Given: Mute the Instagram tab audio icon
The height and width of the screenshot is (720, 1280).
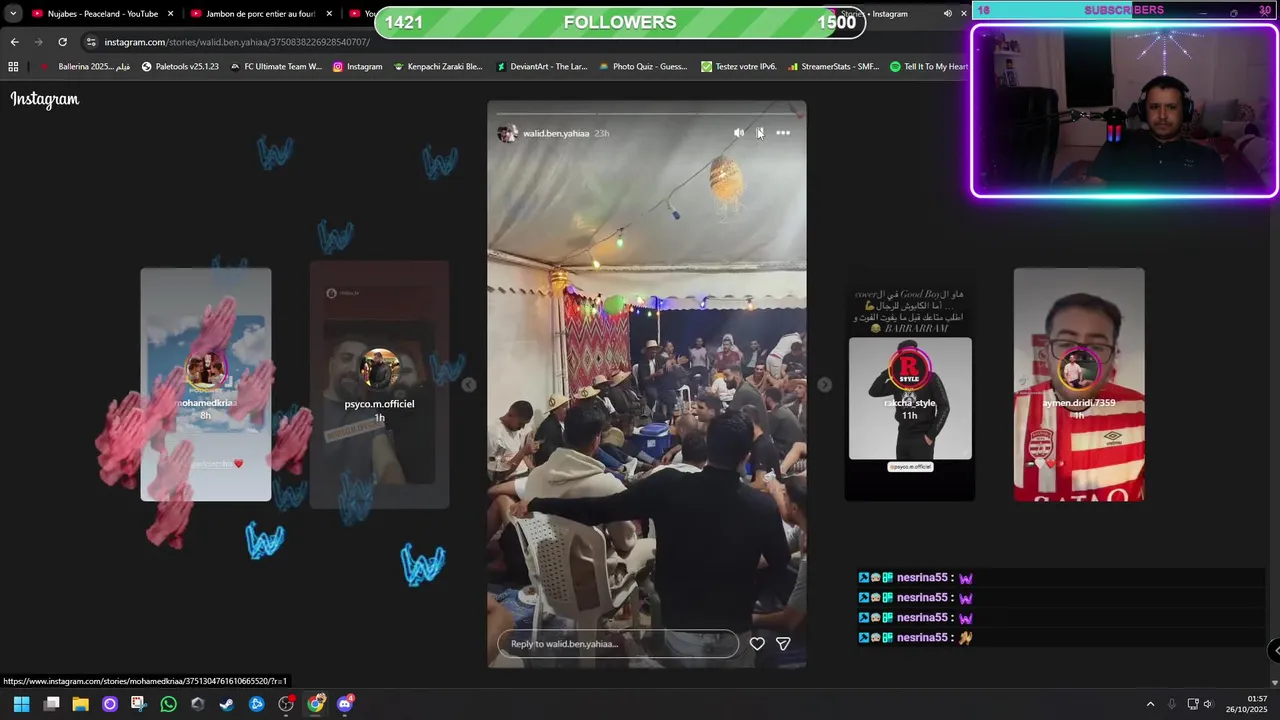Looking at the screenshot, I should (947, 14).
